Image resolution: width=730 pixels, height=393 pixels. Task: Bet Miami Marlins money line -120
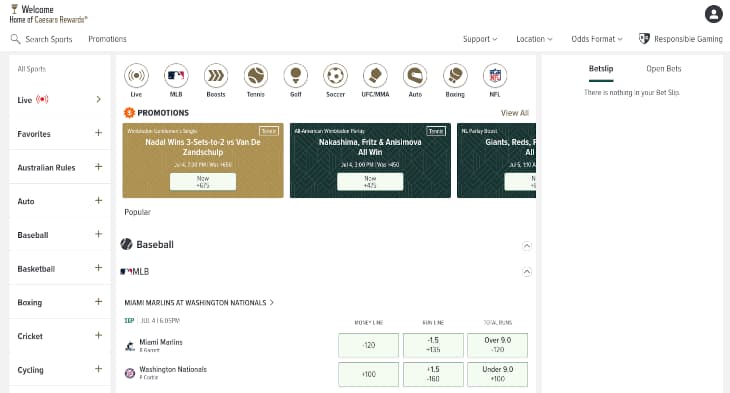pos(368,345)
